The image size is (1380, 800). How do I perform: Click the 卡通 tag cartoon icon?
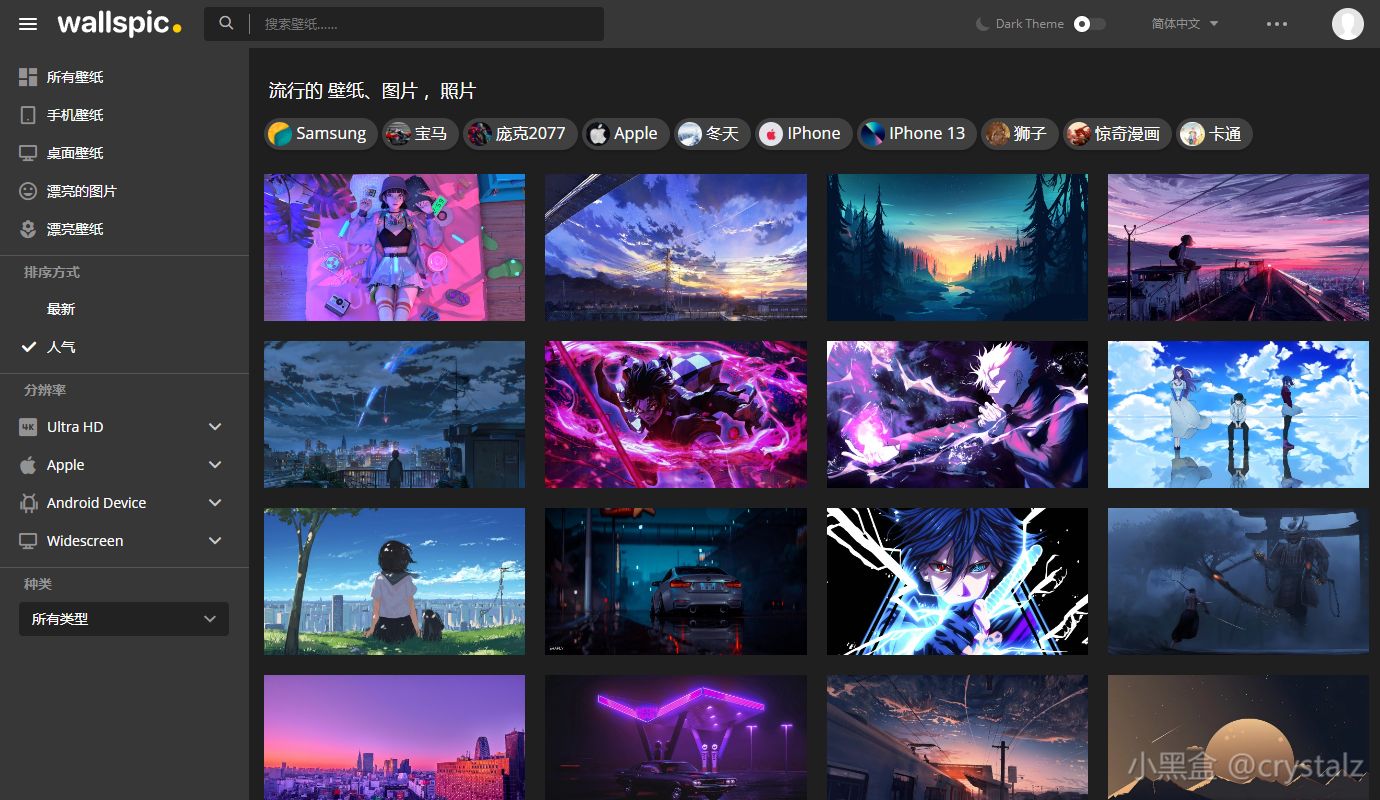click(1192, 134)
